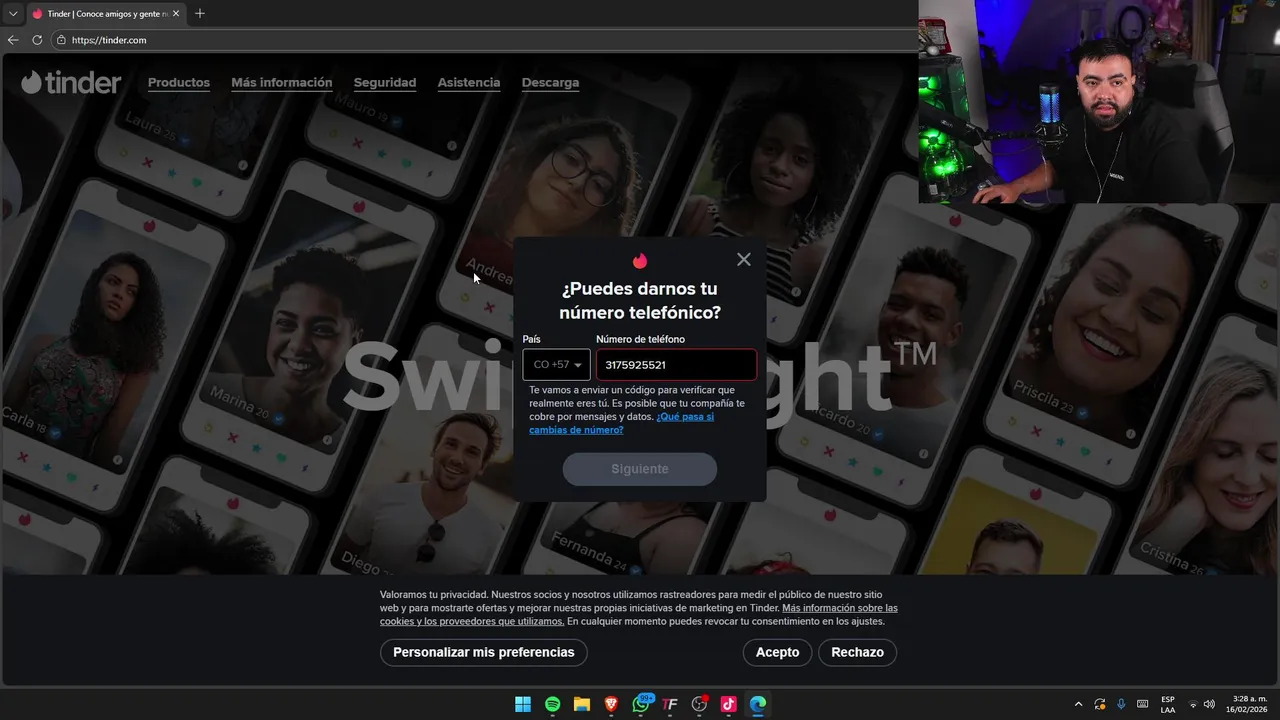1280x720 pixels.
Task: Open a new browser tab
Action: pos(200,14)
